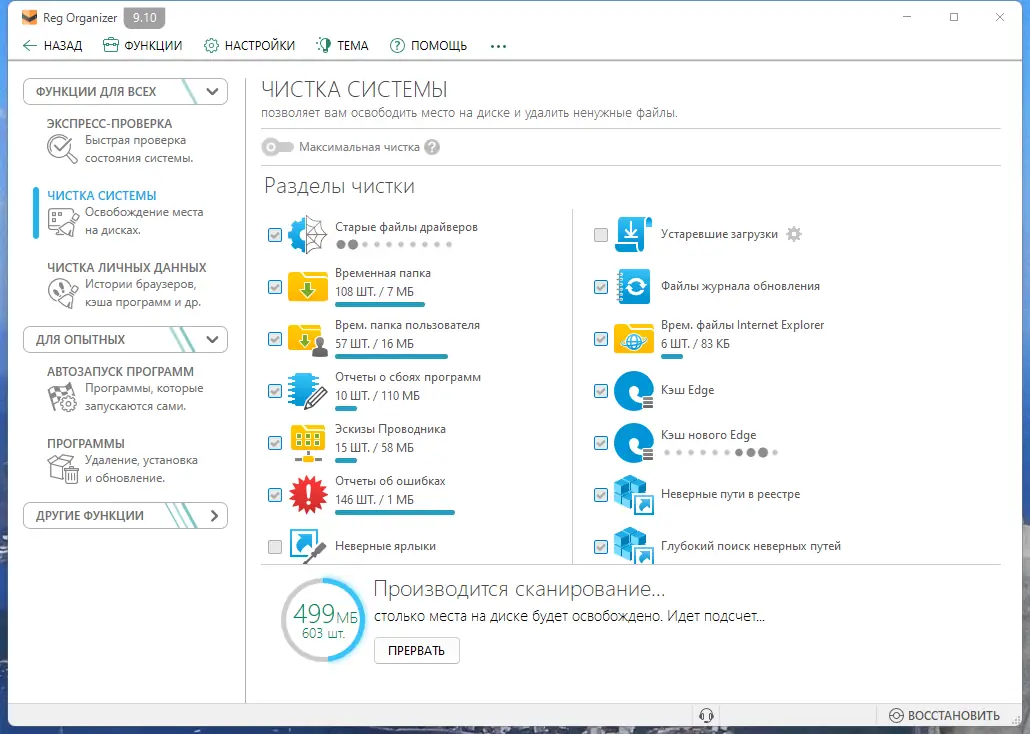The width and height of the screenshot is (1030, 734).
Task: Click the Разделы чистки heading
Action: pos(339,186)
